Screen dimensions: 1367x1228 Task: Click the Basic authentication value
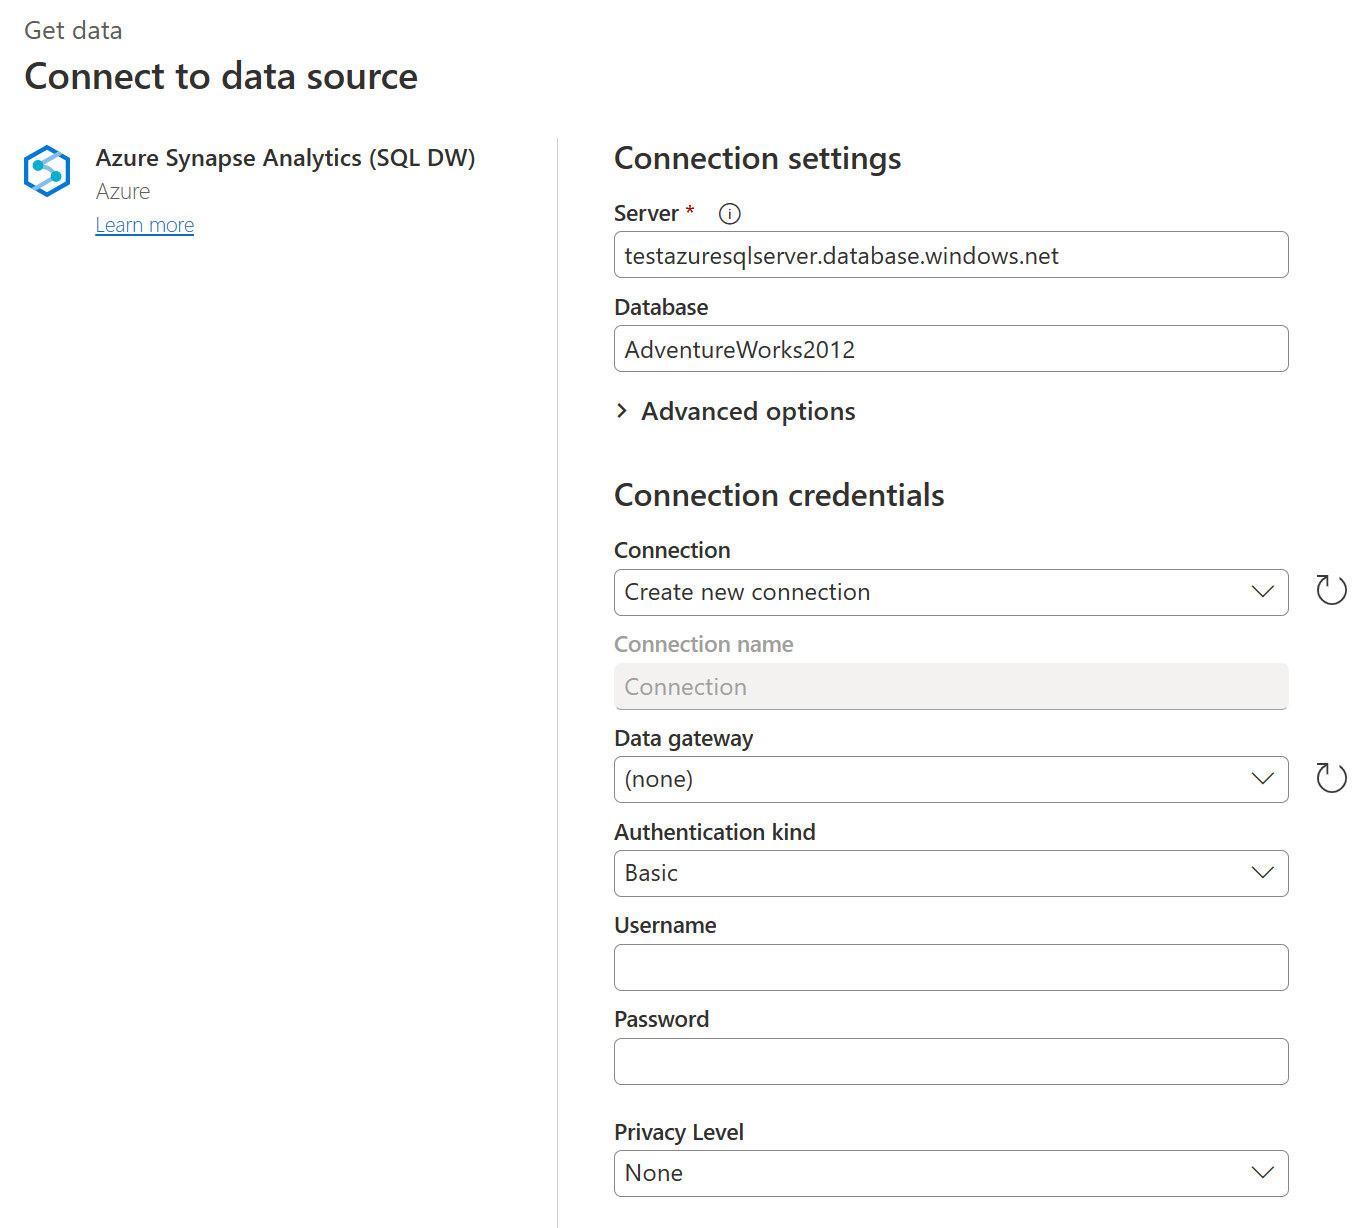pyautogui.click(x=651, y=873)
